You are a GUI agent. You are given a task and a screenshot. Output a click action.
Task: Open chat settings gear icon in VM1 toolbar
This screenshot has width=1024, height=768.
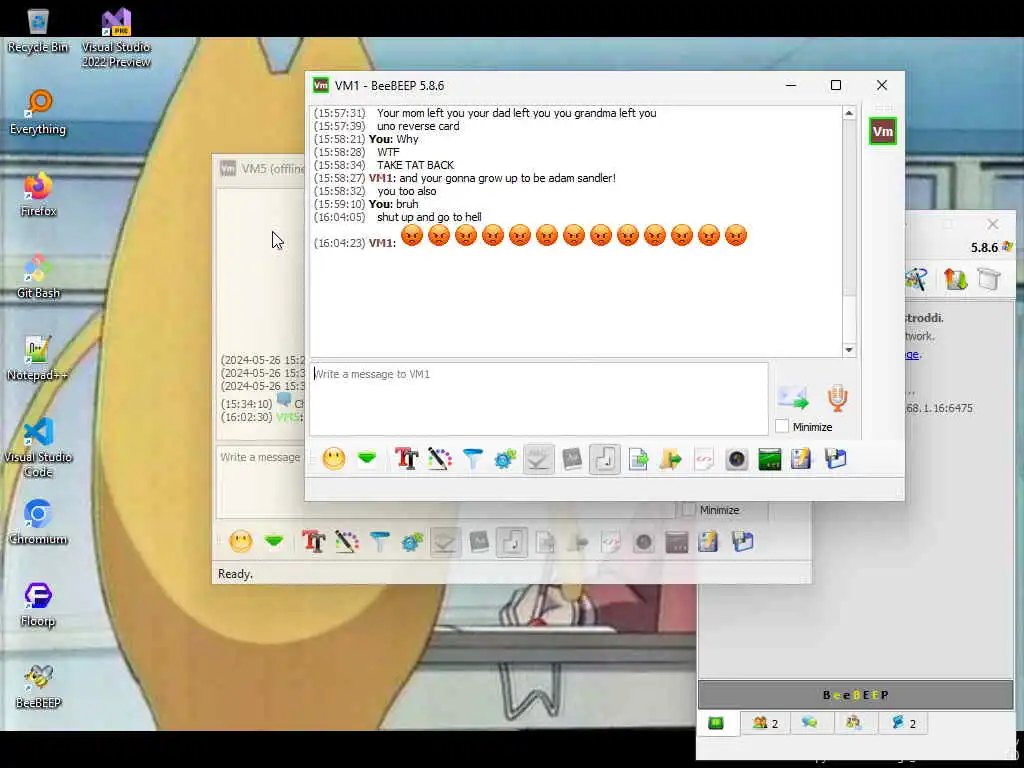click(x=505, y=459)
